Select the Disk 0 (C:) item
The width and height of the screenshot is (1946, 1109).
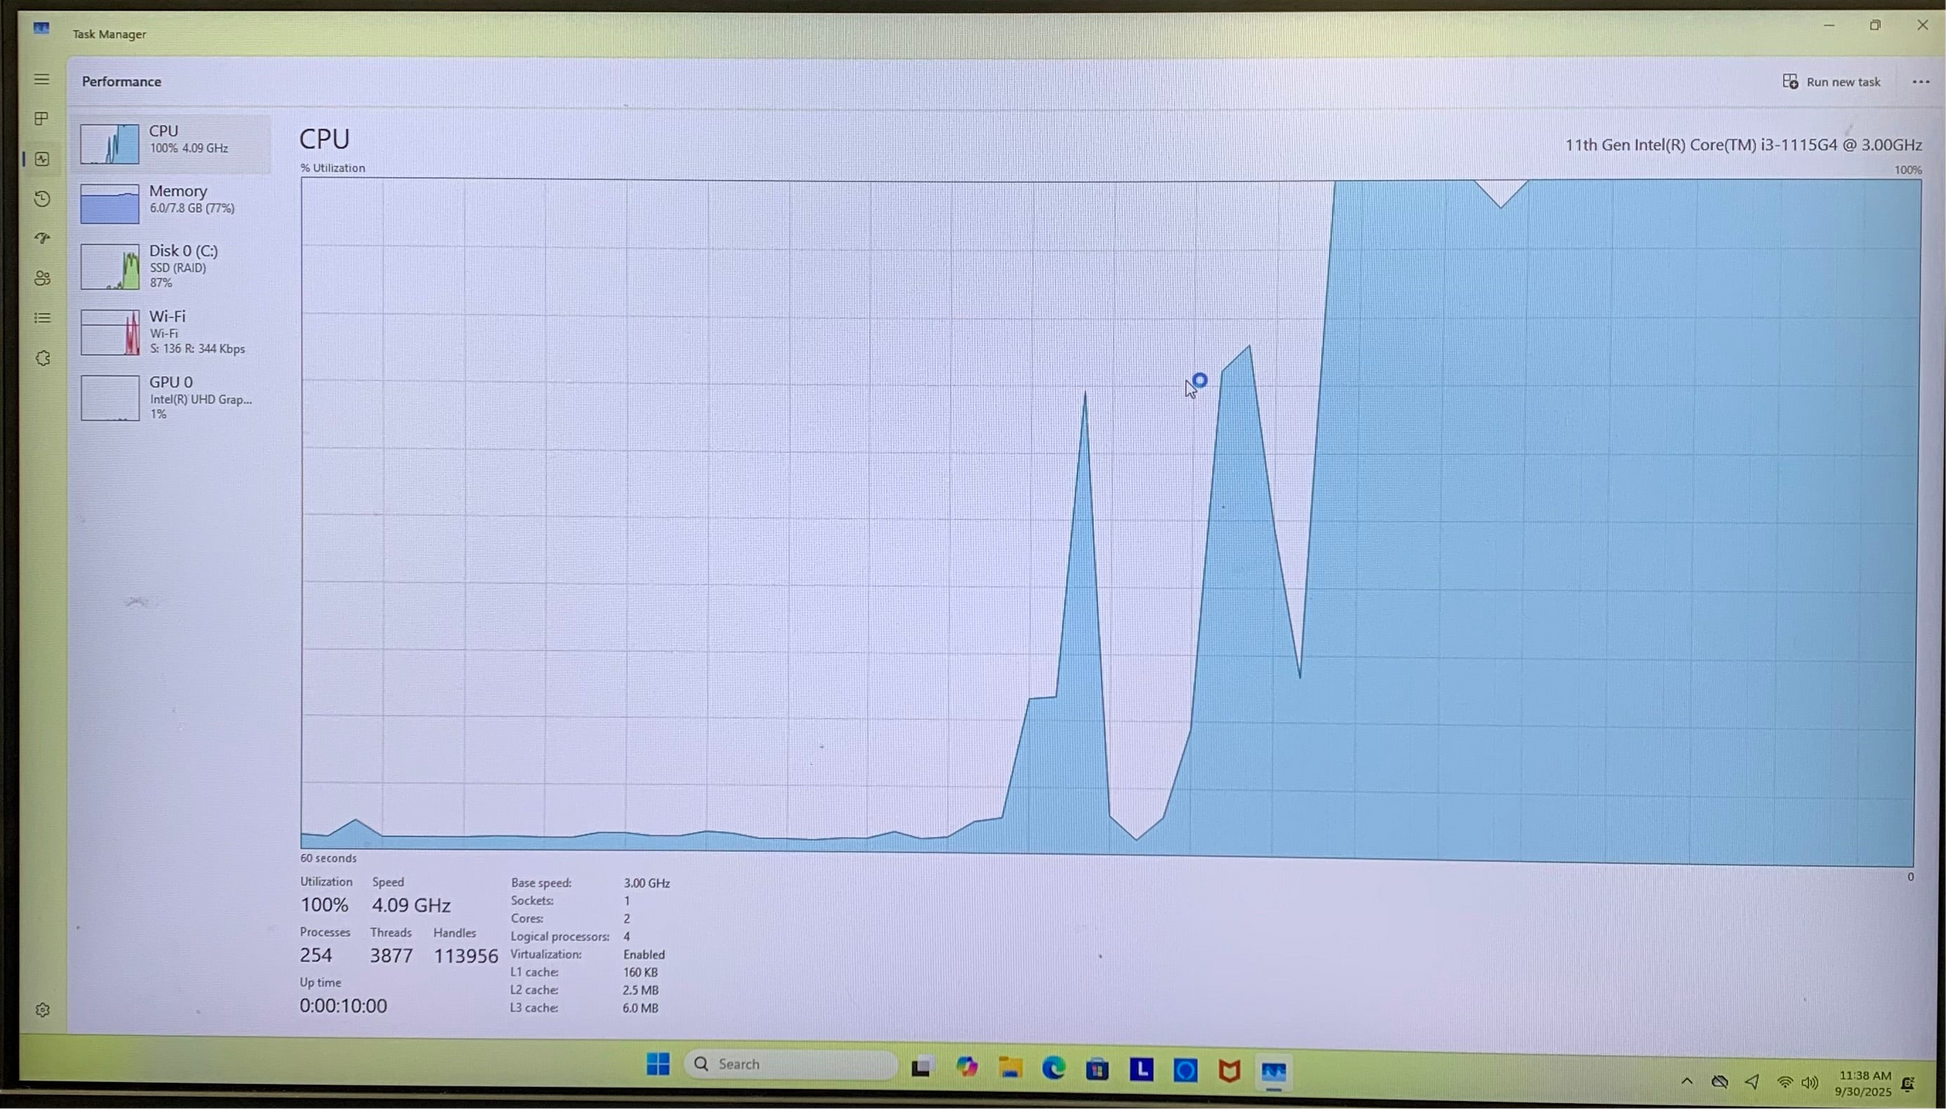[172, 266]
